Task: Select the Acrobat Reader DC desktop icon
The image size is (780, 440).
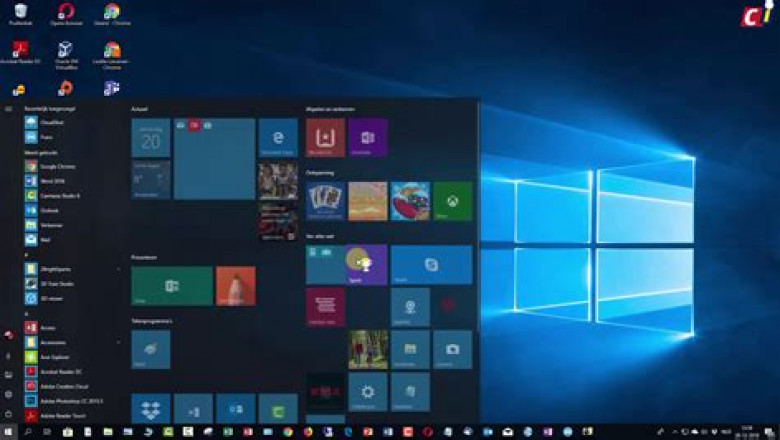Action: (x=20, y=53)
